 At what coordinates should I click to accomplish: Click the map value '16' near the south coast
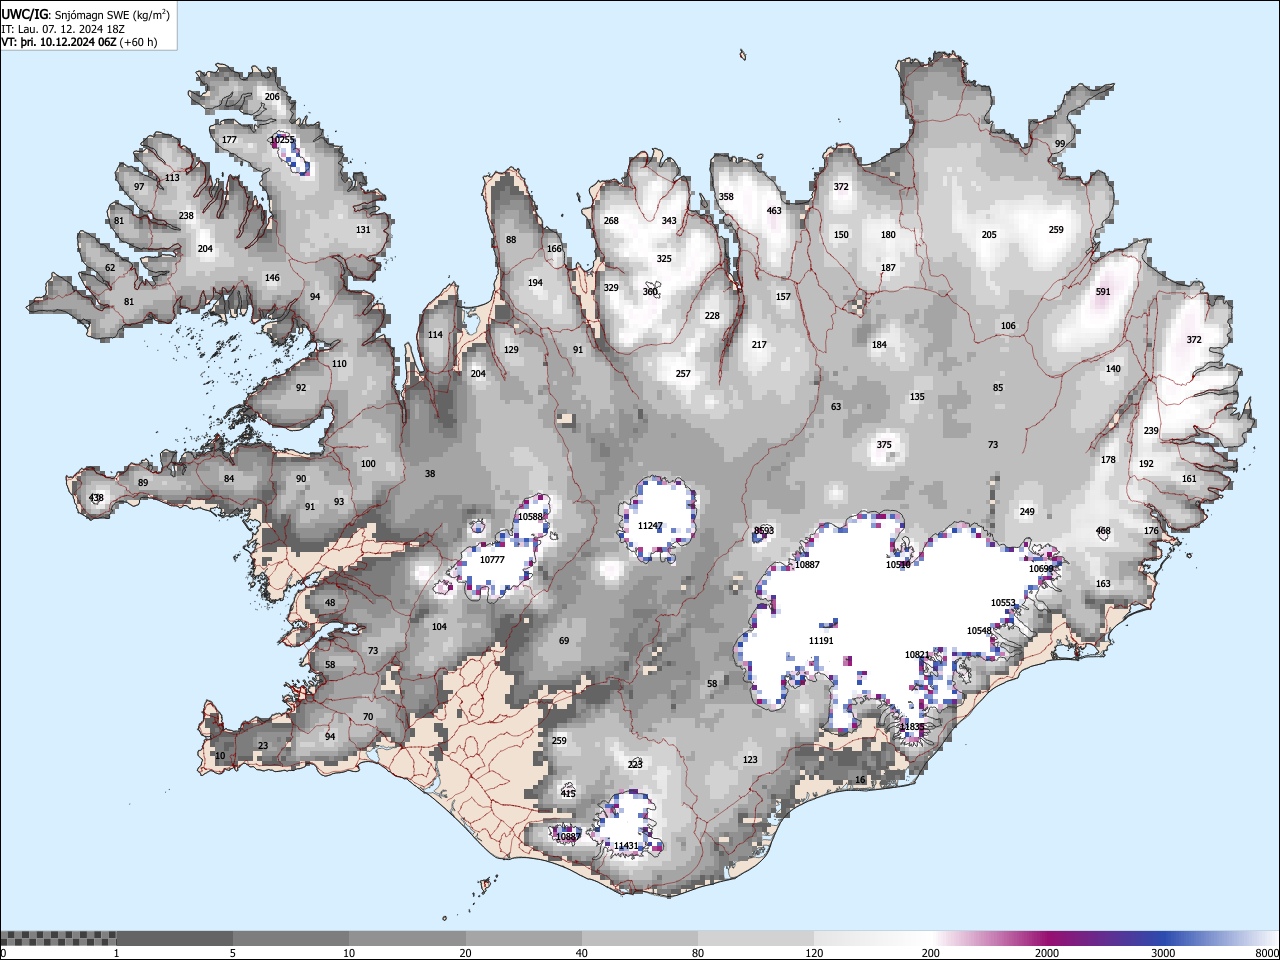tap(860, 780)
